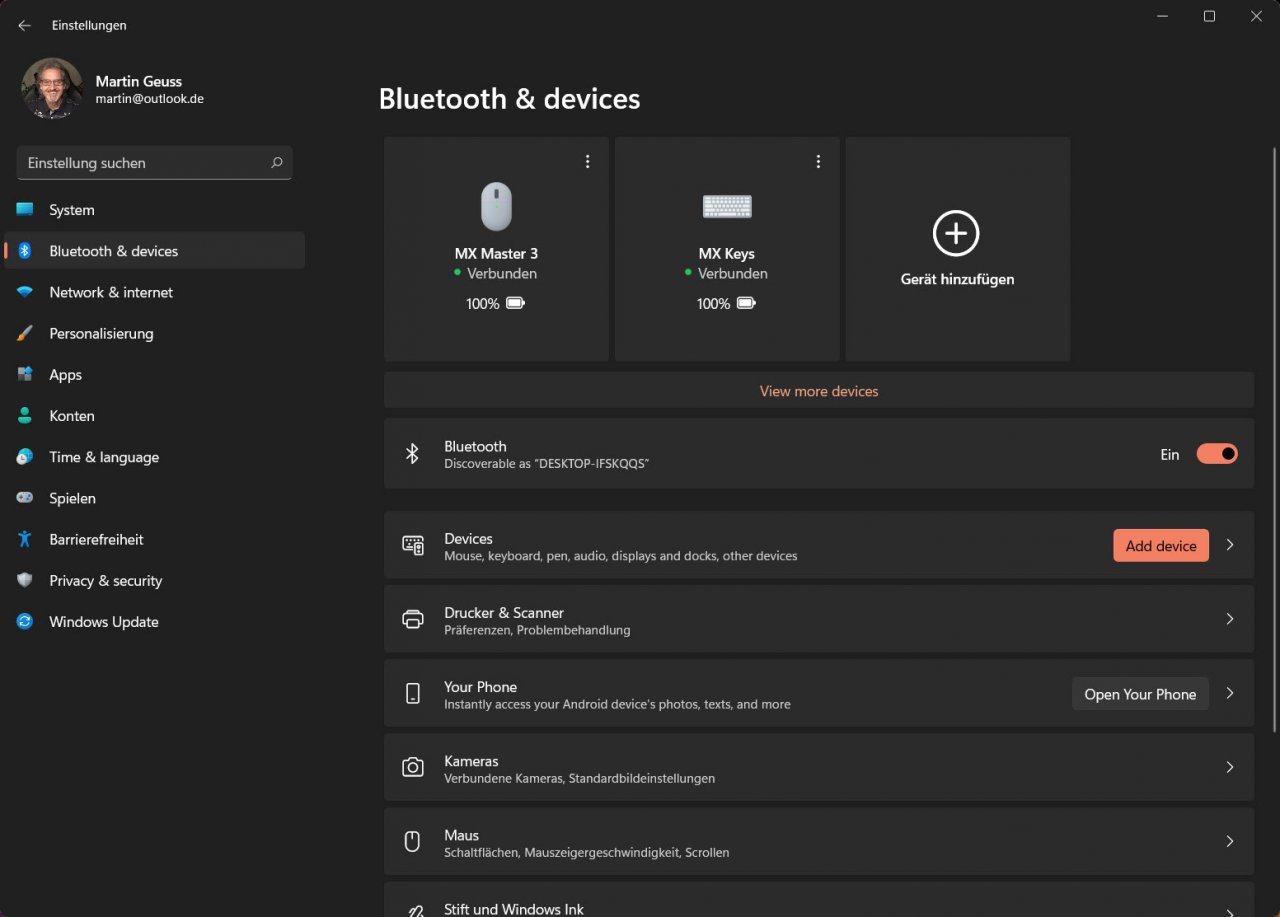Click the Devices row icon

[x=412, y=545]
